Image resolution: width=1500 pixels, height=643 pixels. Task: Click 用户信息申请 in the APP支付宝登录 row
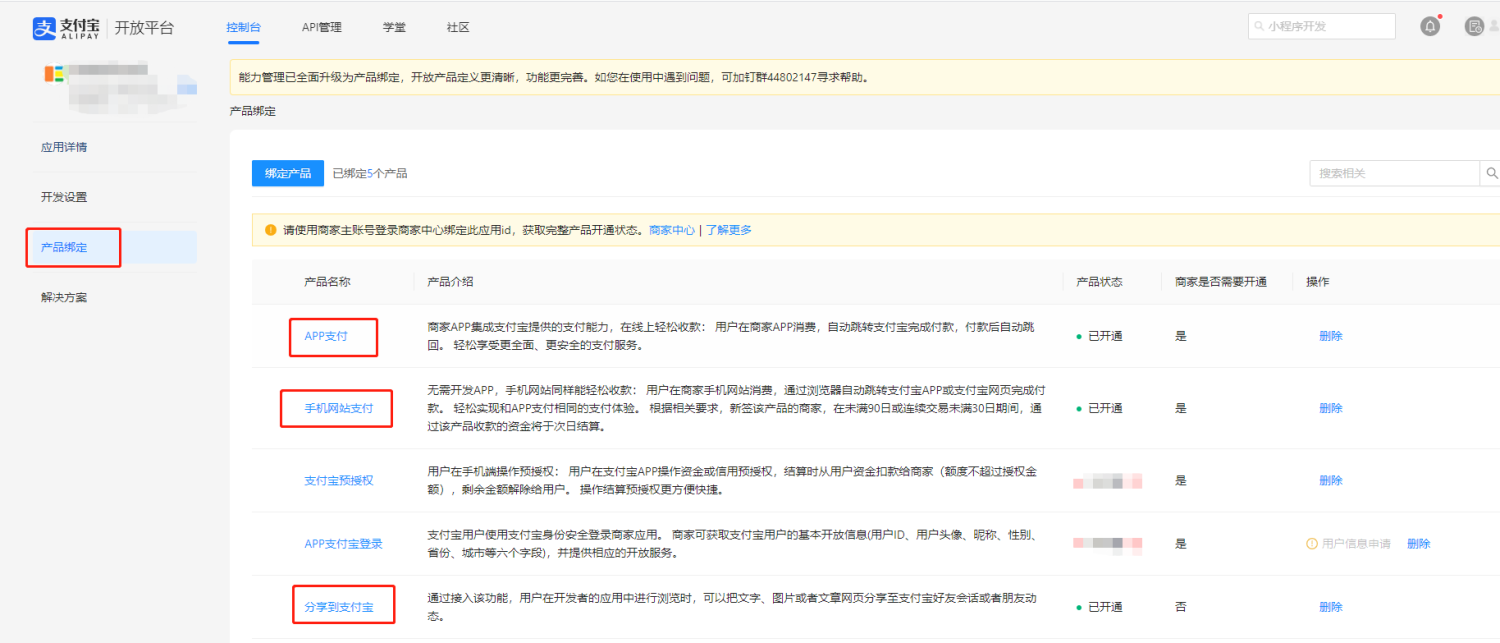click(x=1349, y=544)
